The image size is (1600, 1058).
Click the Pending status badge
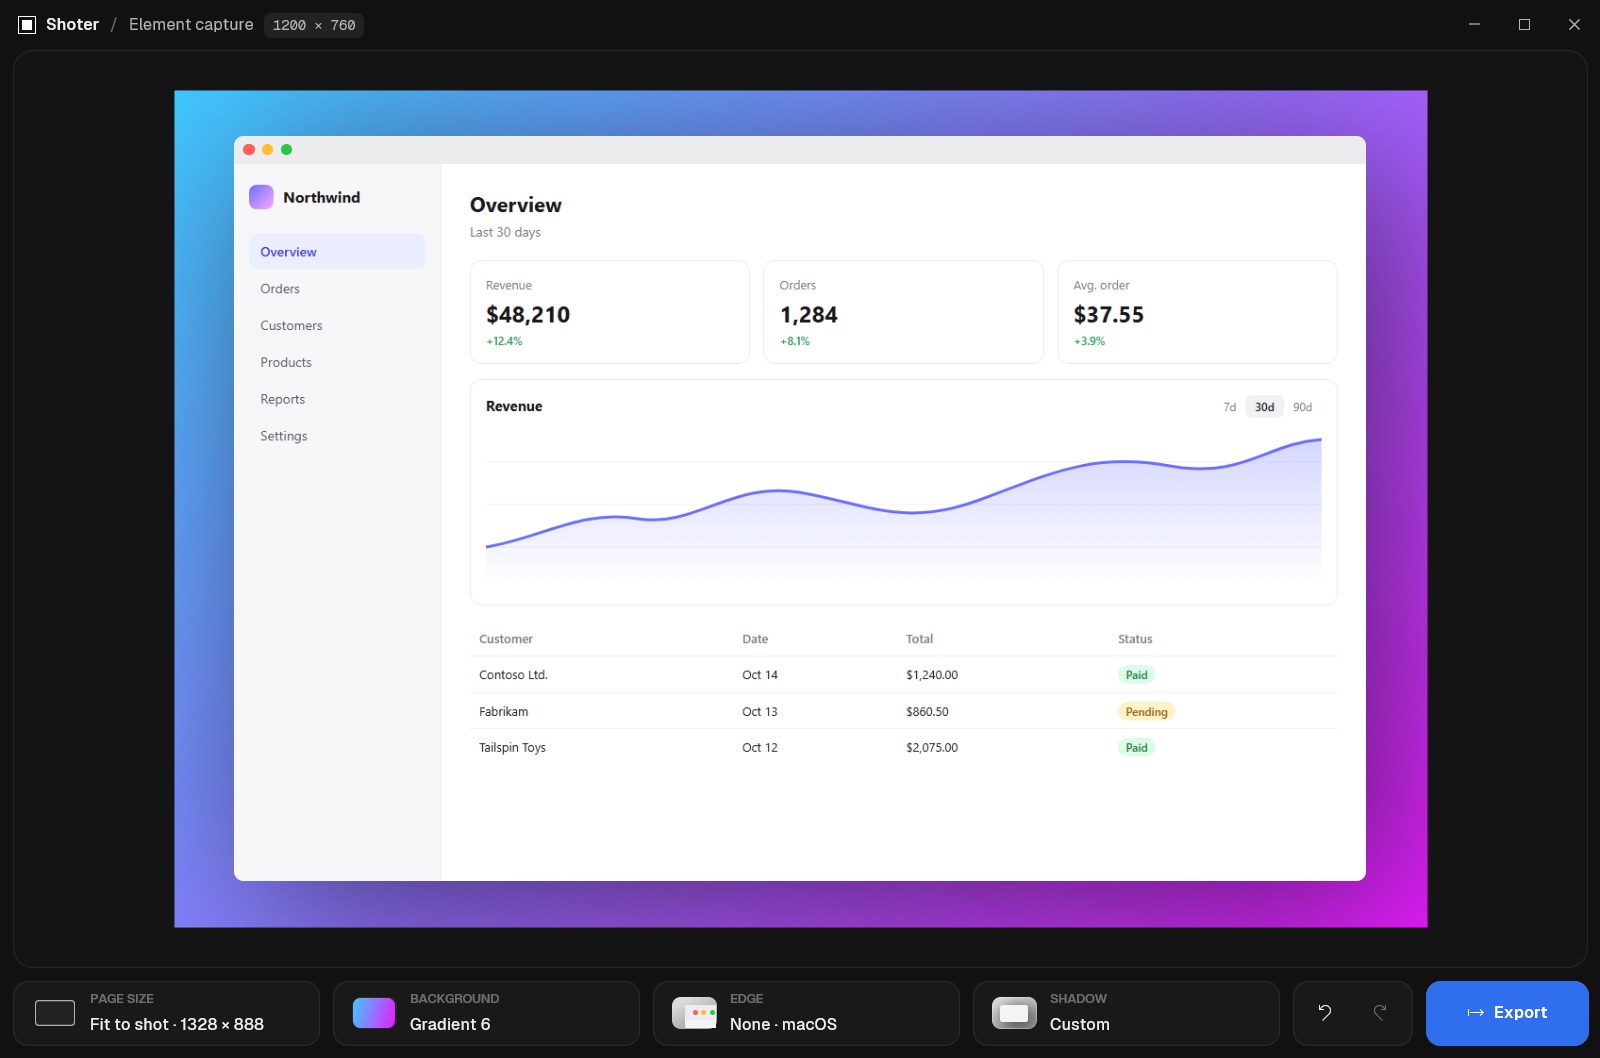pyautogui.click(x=1146, y=712)
